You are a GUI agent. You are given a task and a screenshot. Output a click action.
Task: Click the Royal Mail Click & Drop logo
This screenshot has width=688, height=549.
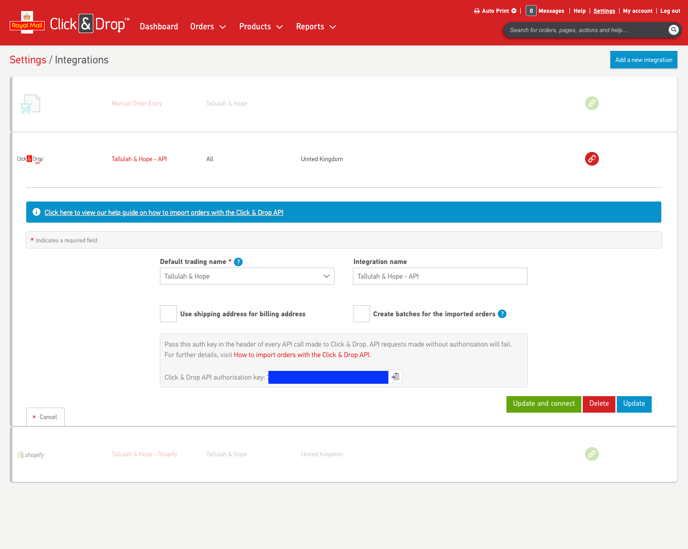click(69, 24)
